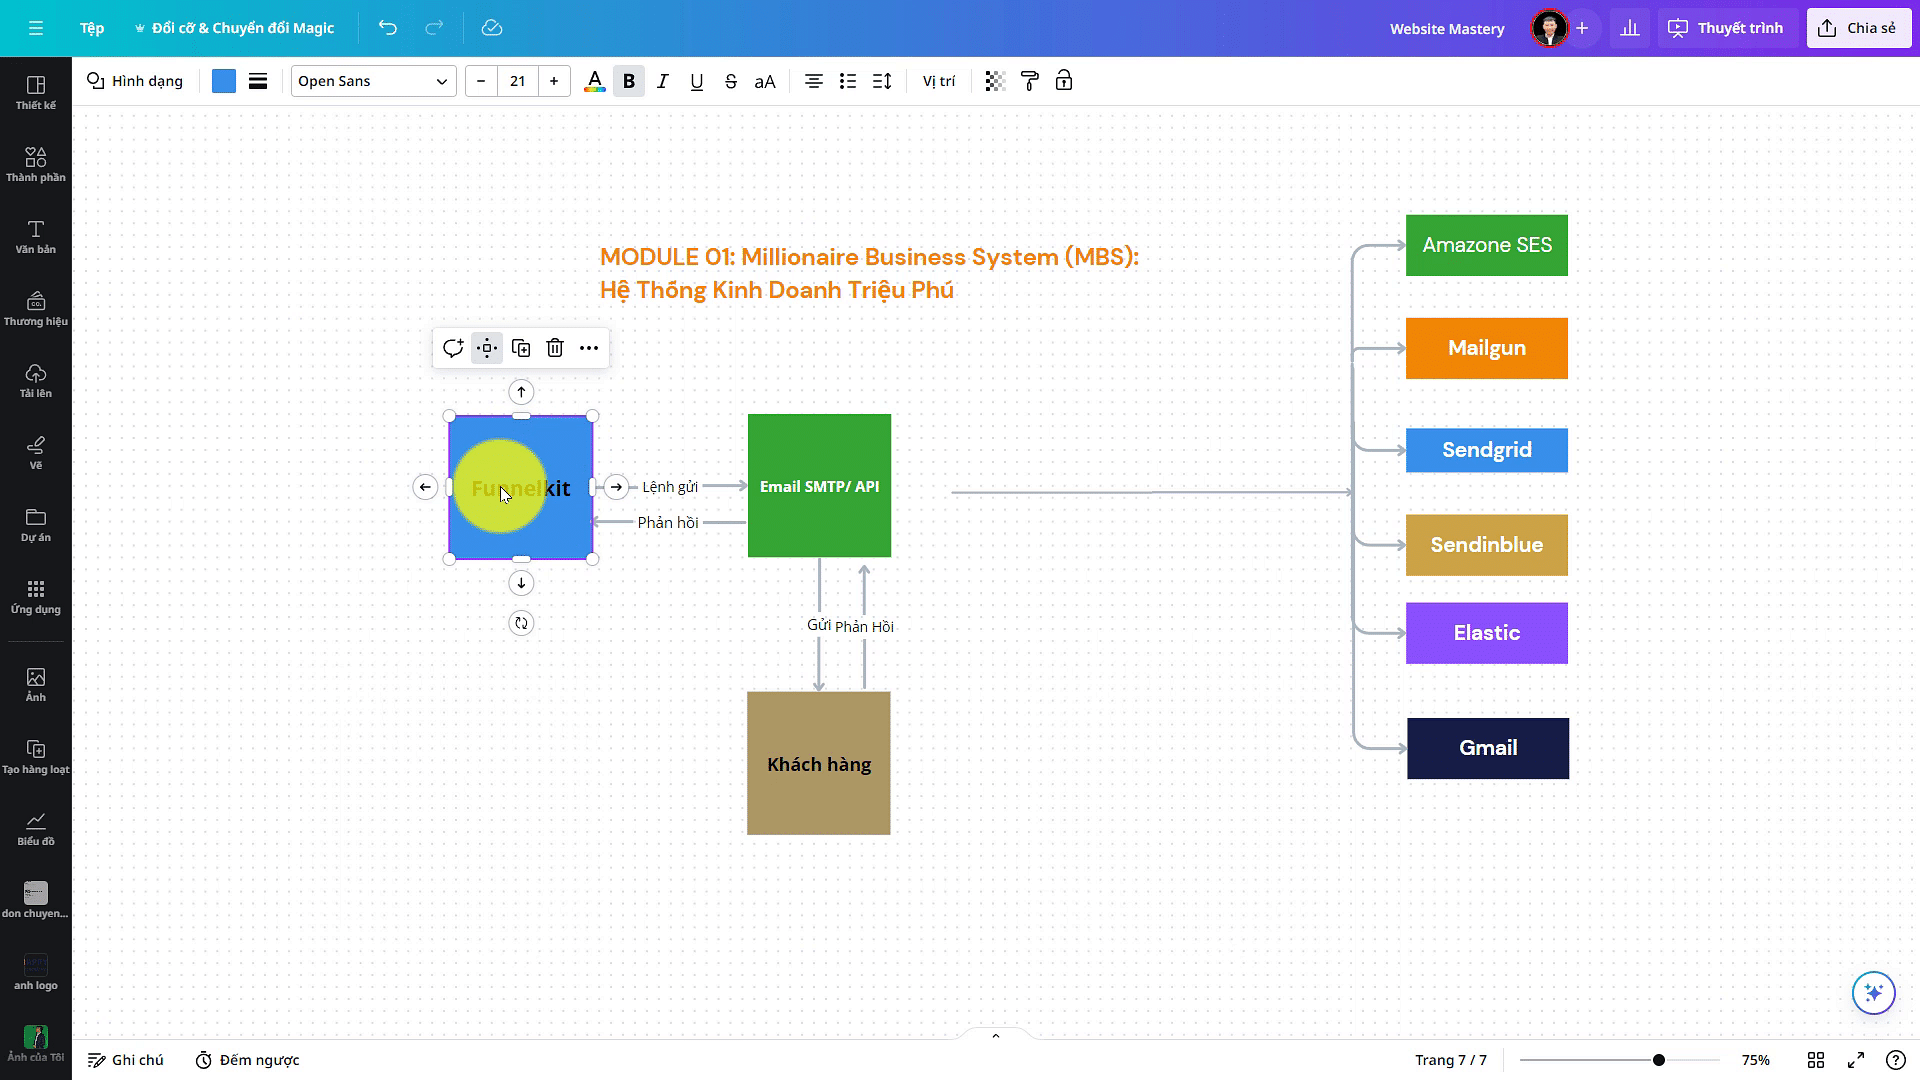
Task: Open the Vẽ draw tool
Action: tap(36, 453)
